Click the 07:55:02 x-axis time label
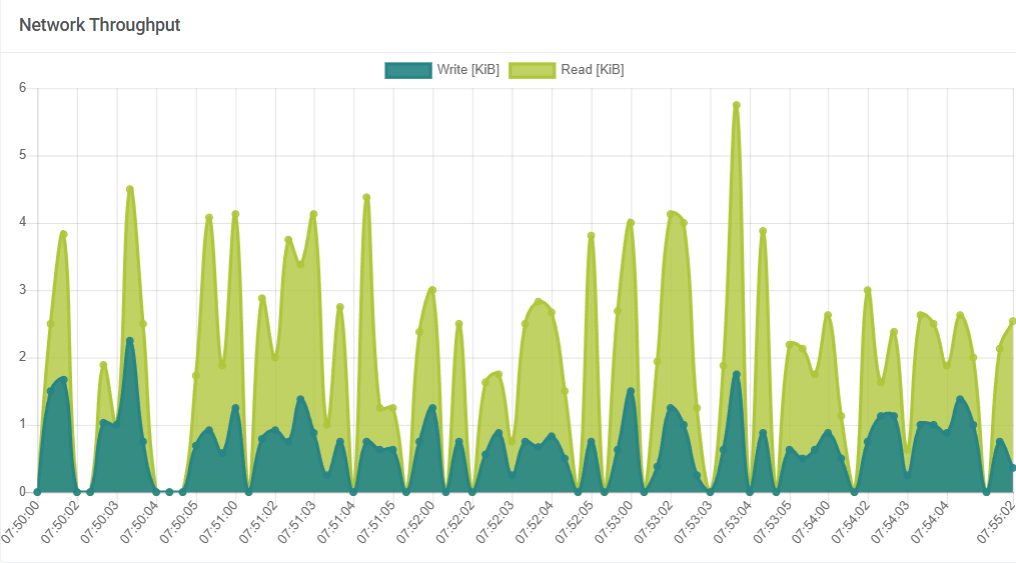Screen dimensions: 1016x563 (998, 524)
